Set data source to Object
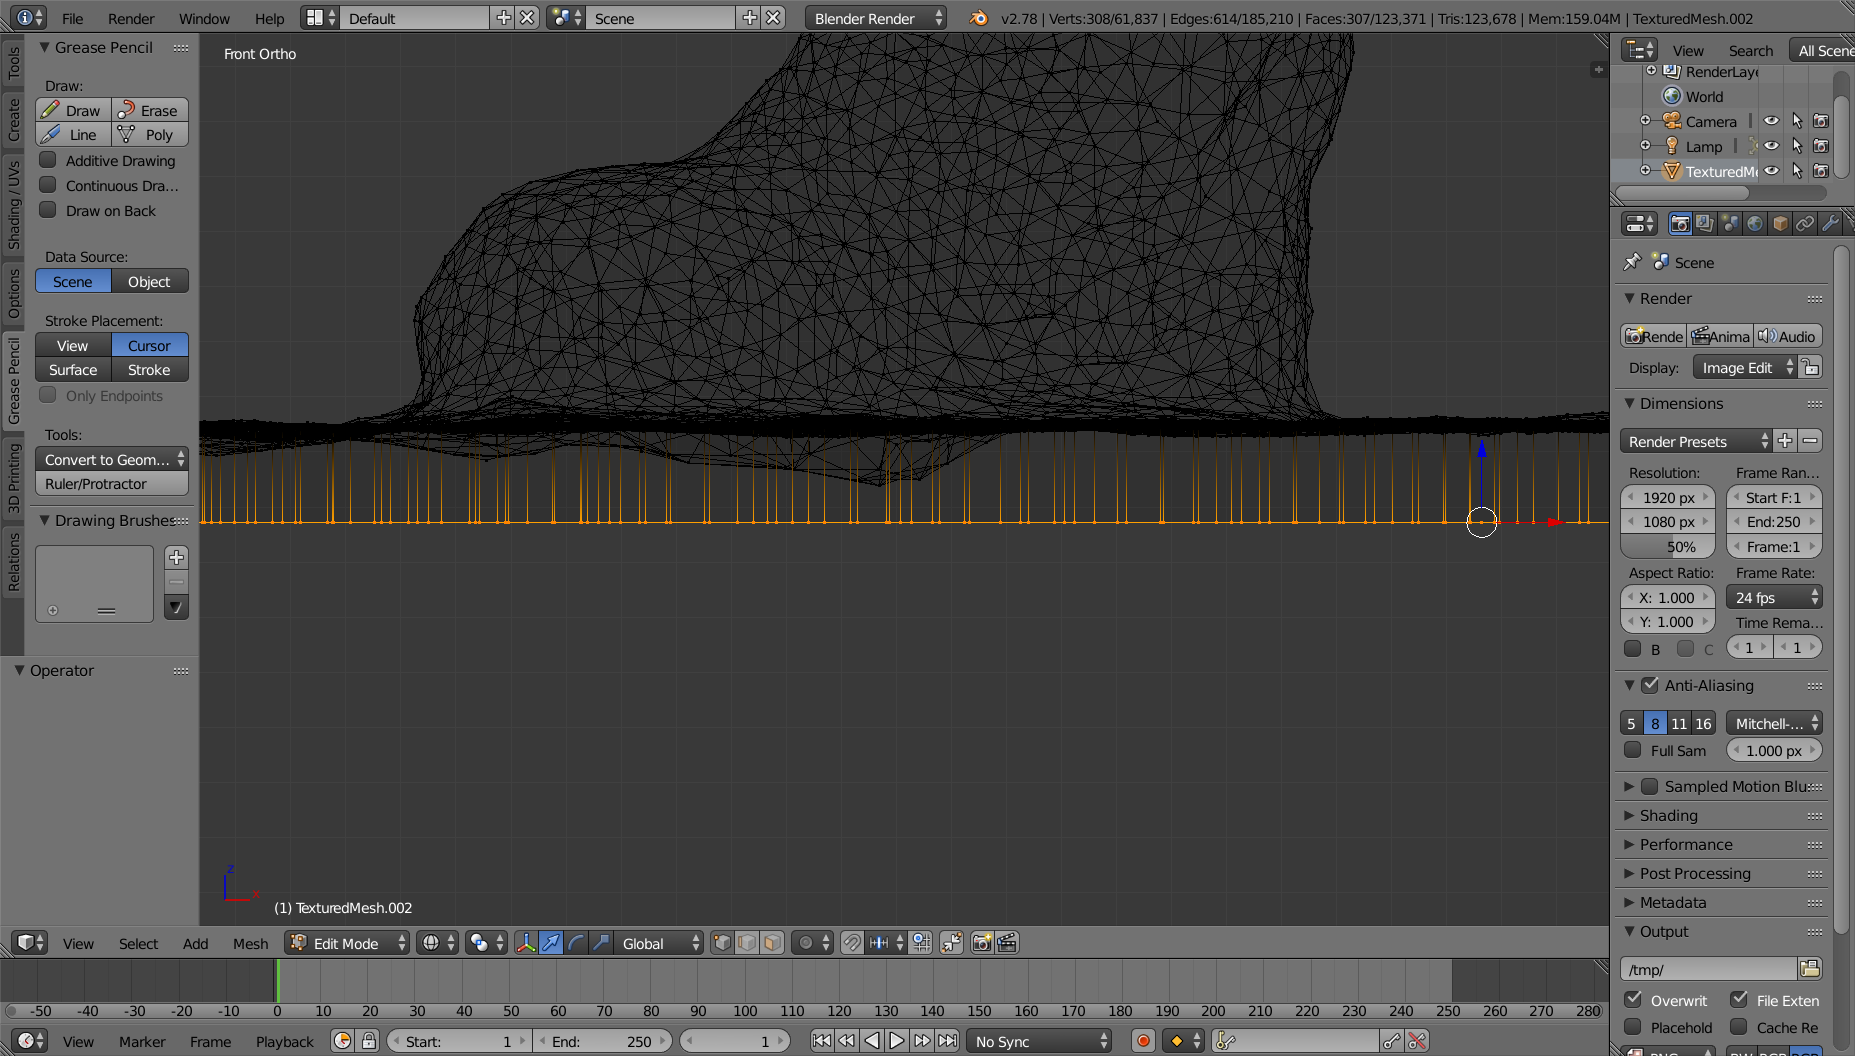This screenshot has width=1855, height=1056. click(150, 281)
